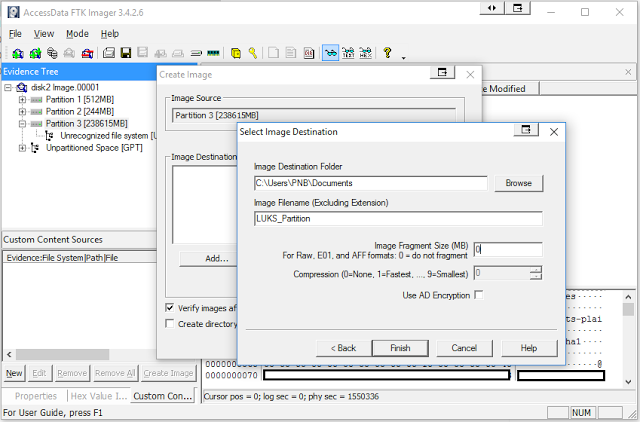Open the Help menu
640x422 pixels.
(x=110, y=34)
